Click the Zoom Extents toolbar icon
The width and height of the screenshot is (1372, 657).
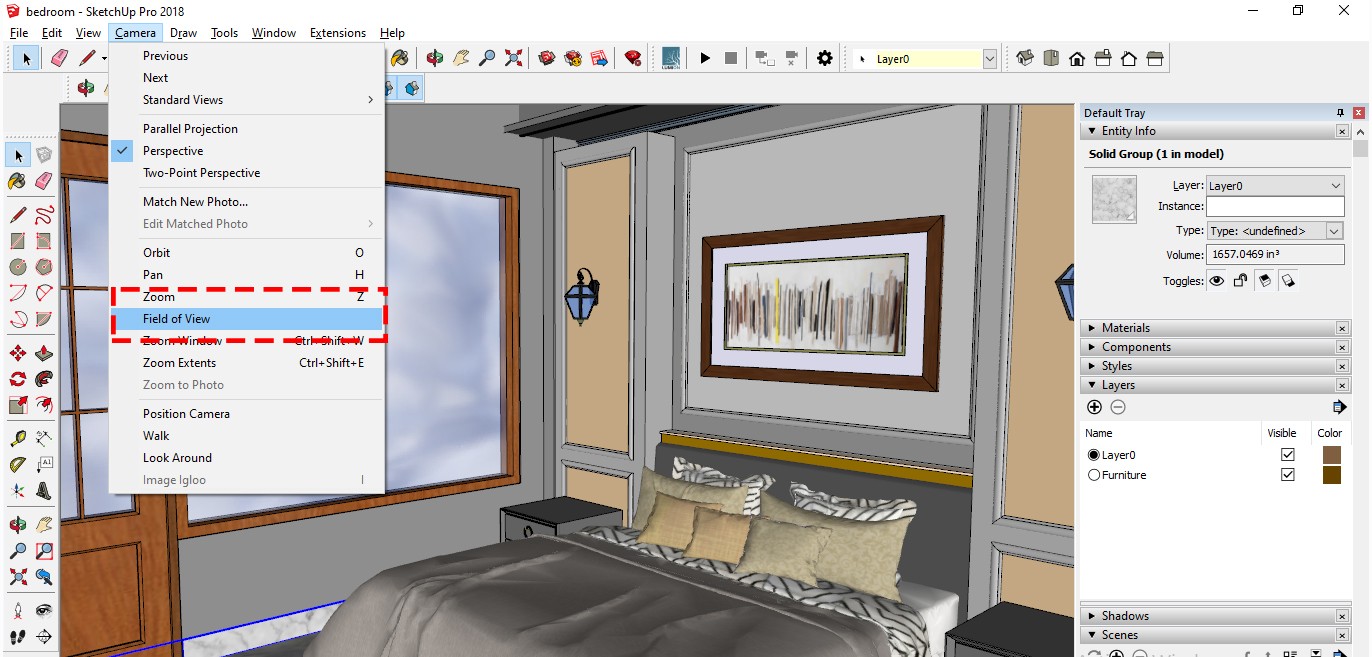point(513,59)
